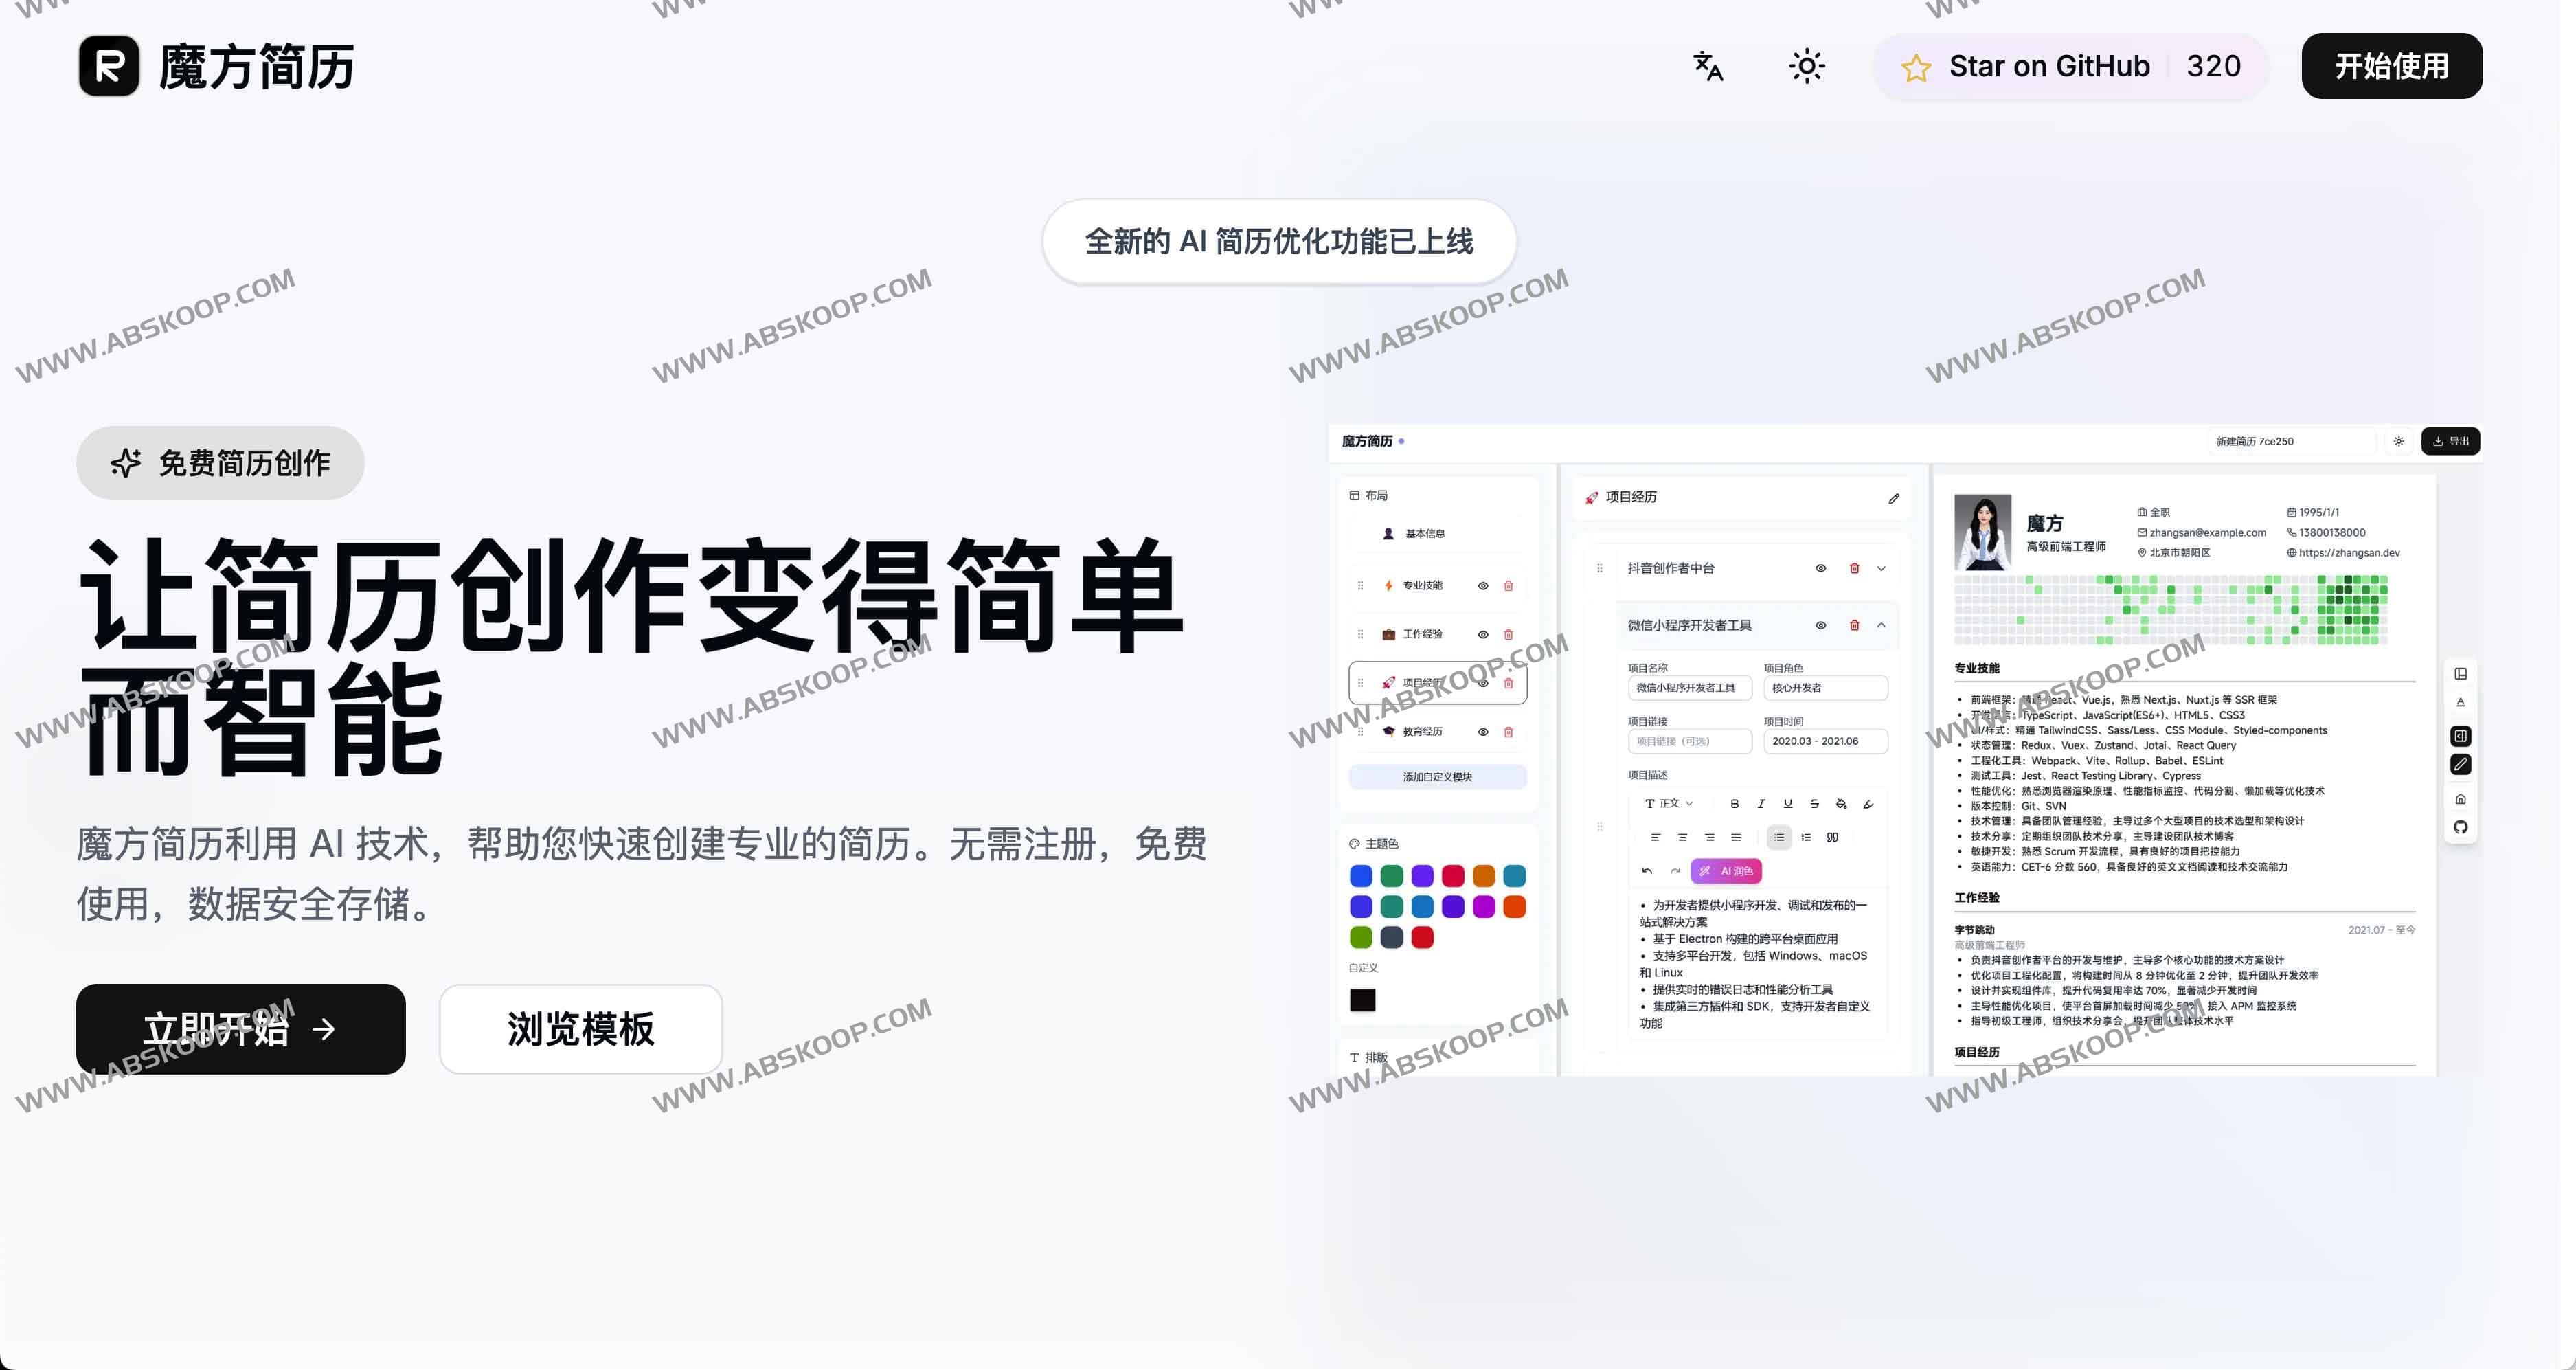This screenshot has width=2576, height=1370.
Task: Select the pen editing icon in the side toolbar
Action: (2461, 764)
